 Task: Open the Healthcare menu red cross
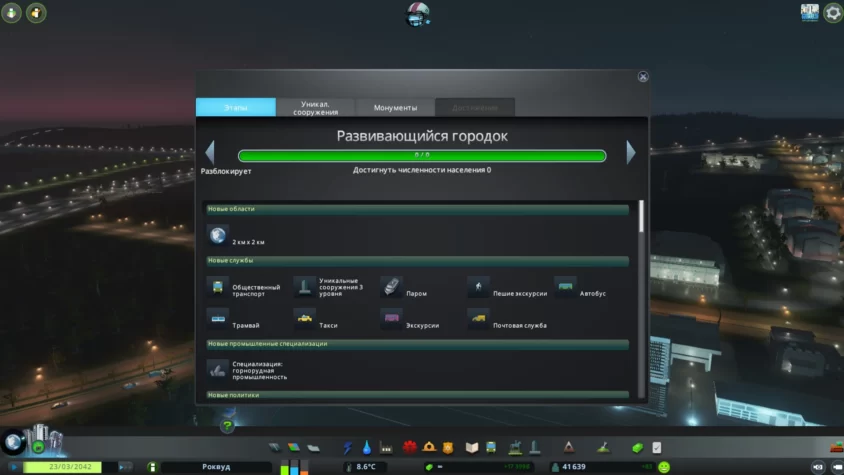410,447
